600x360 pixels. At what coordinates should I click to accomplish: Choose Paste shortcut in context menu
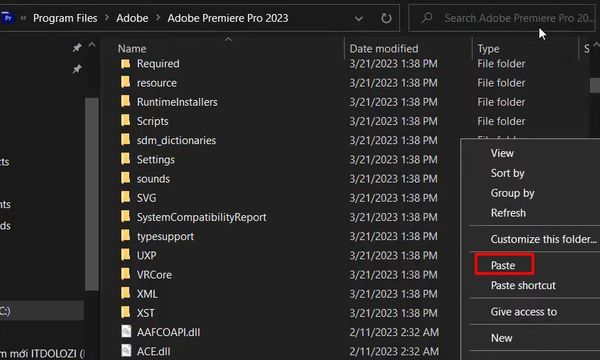(523, 285)
